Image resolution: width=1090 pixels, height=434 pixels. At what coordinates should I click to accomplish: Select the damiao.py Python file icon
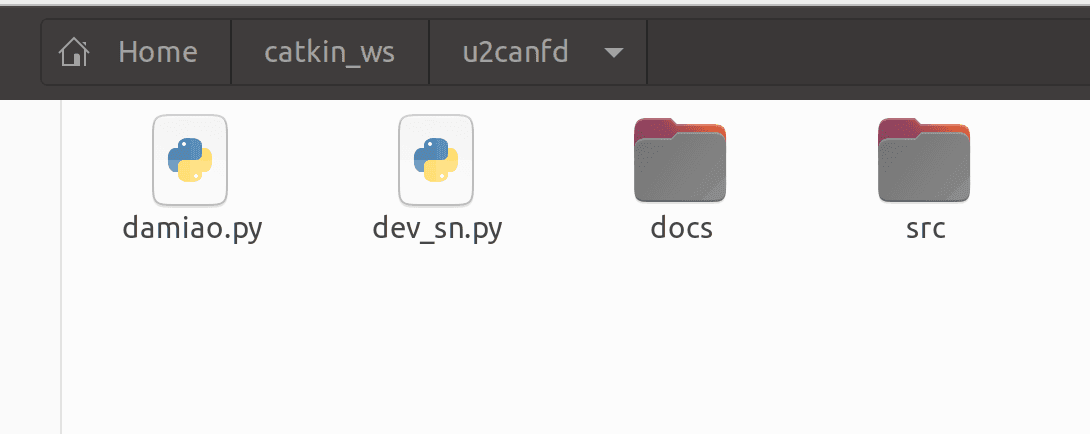(x=190, y=160)
